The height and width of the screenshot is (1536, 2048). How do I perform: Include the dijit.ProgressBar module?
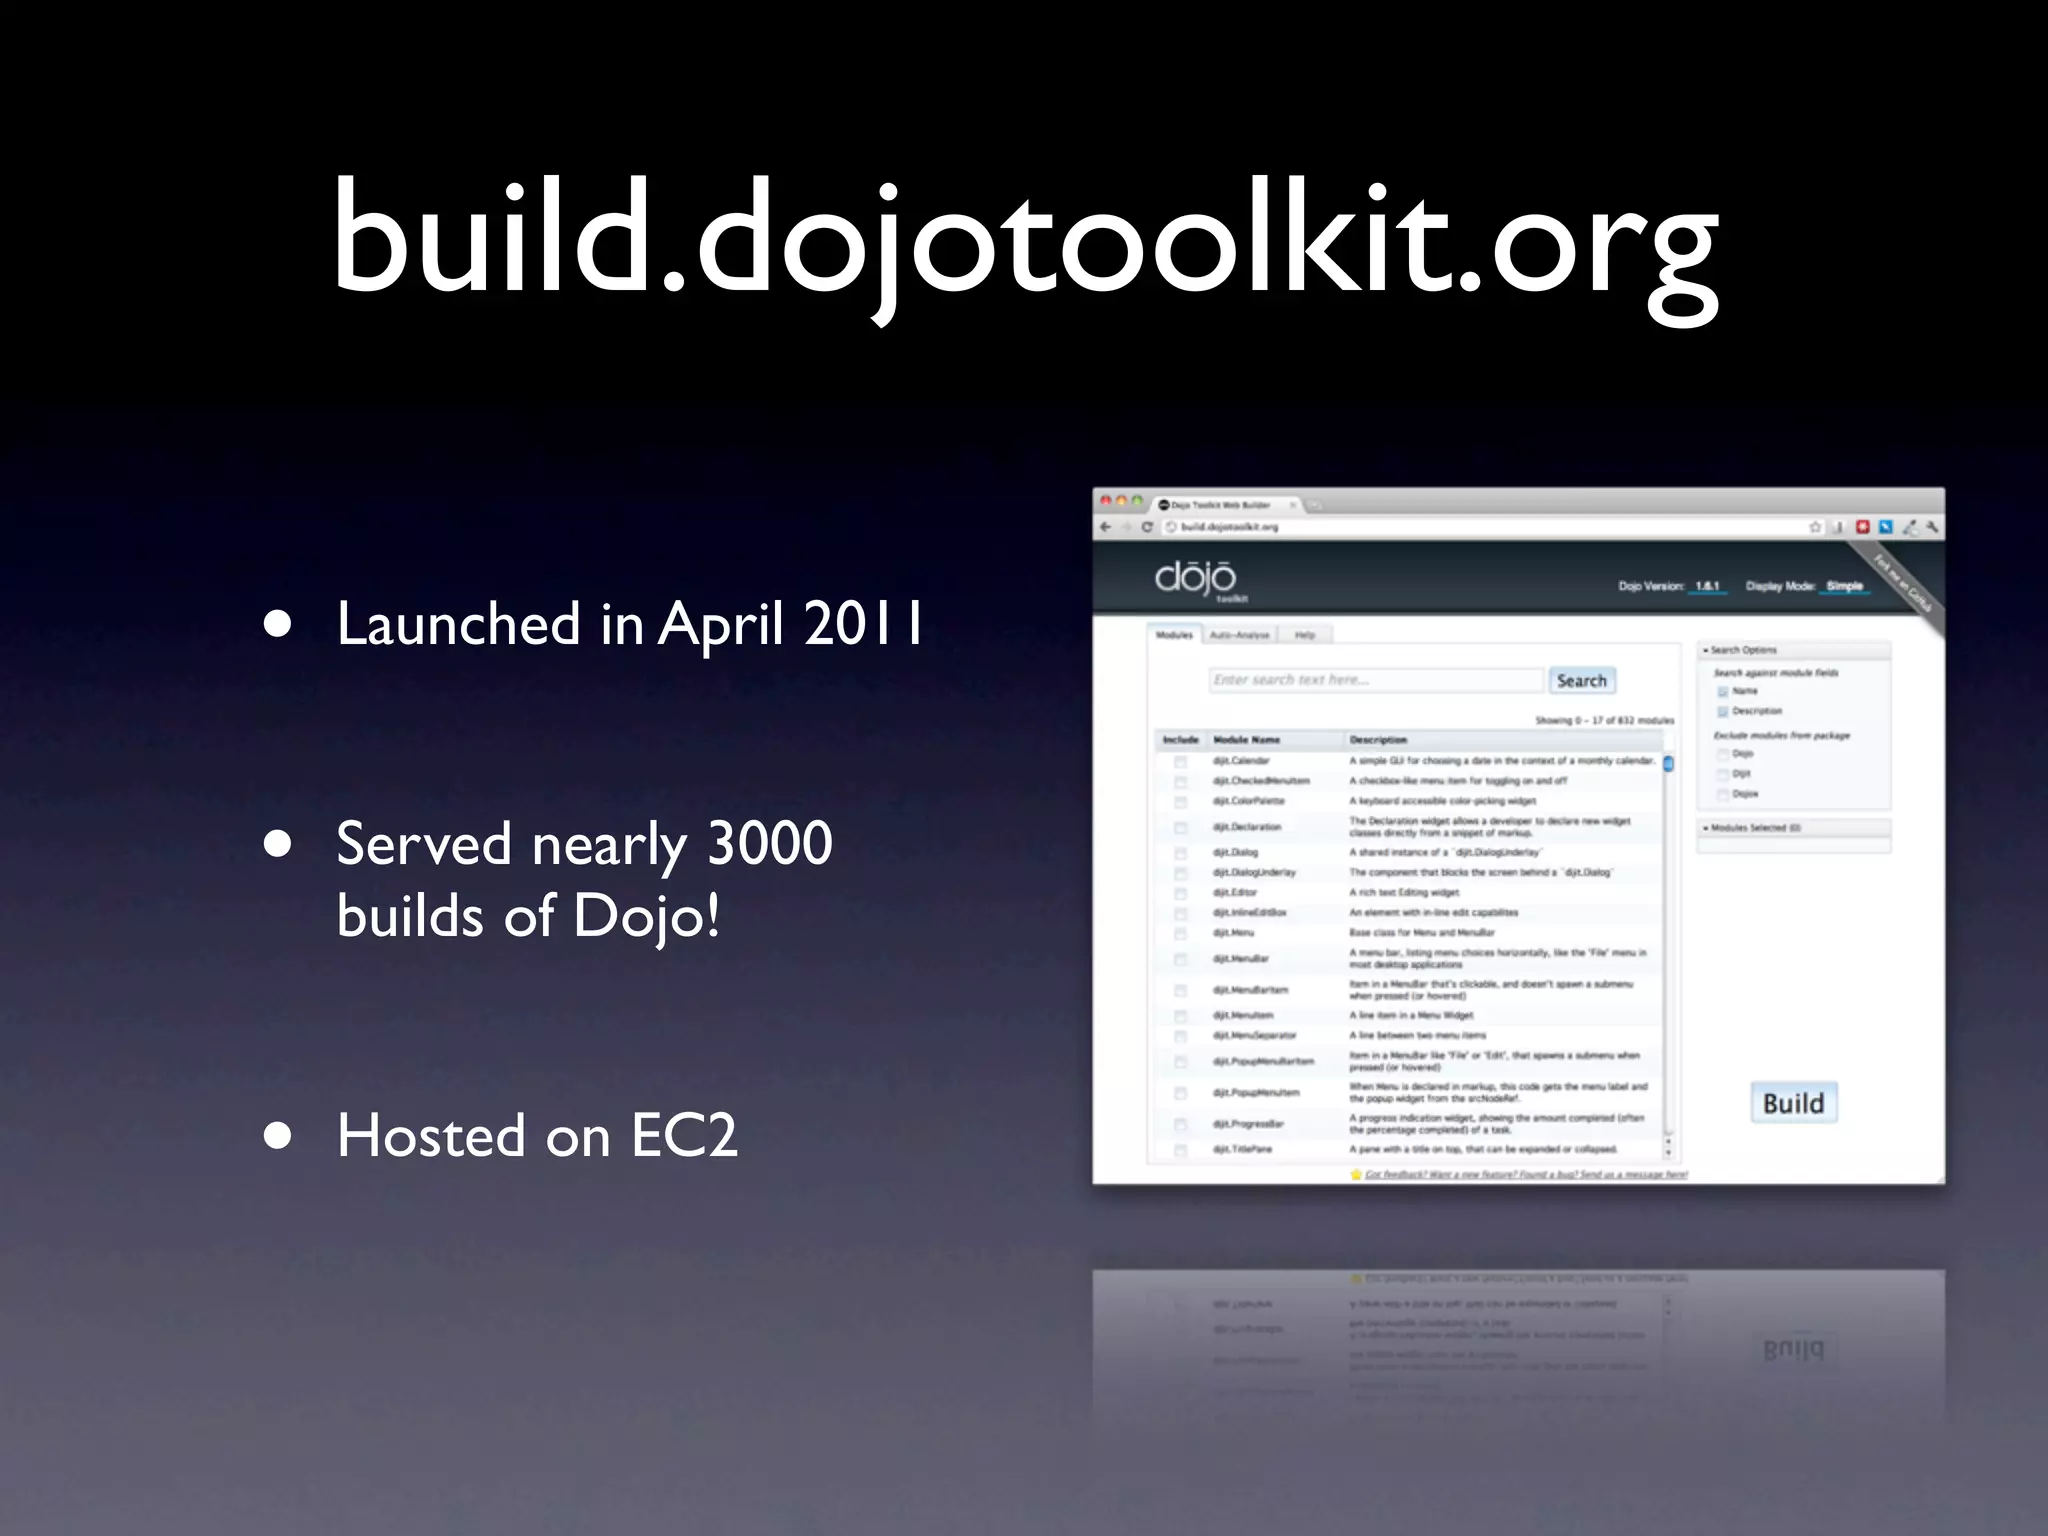tap(1180, 1124)
